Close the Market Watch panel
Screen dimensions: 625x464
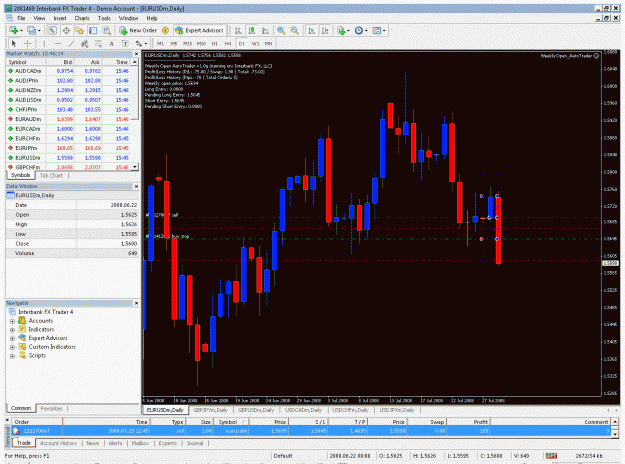(x=136, y=53)
